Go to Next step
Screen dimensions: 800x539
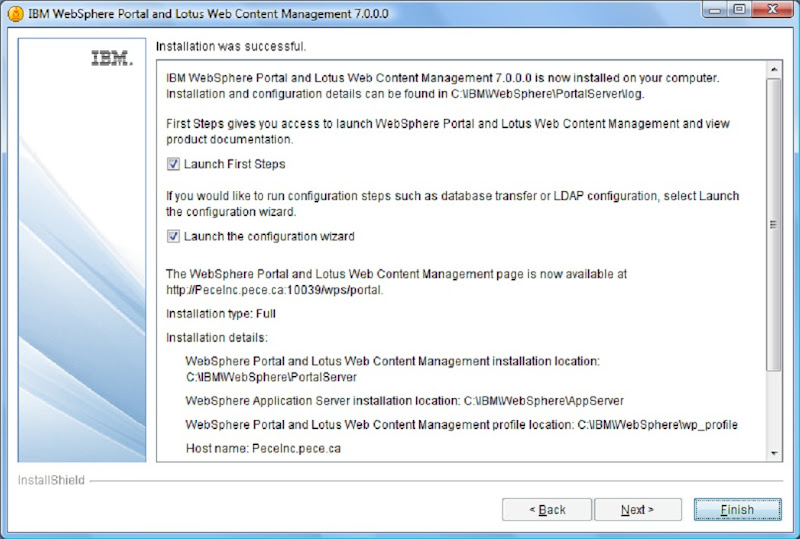(x=637, y=509)
